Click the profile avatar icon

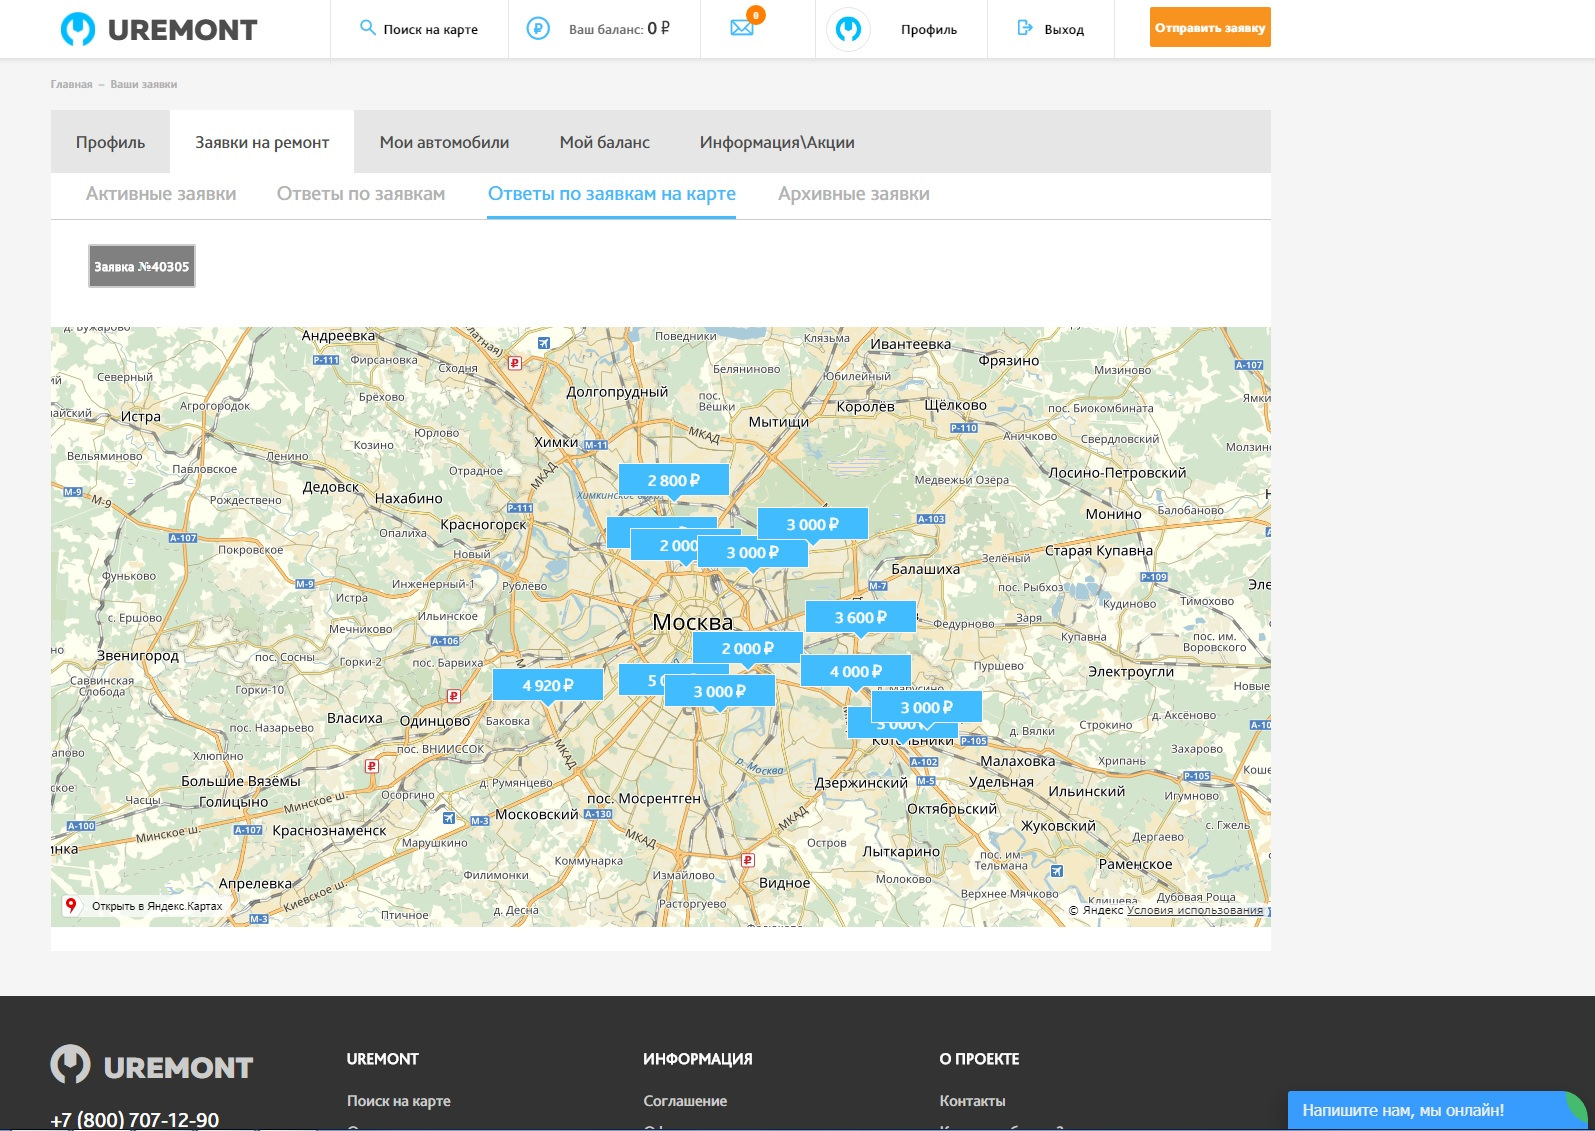[848, 29]
